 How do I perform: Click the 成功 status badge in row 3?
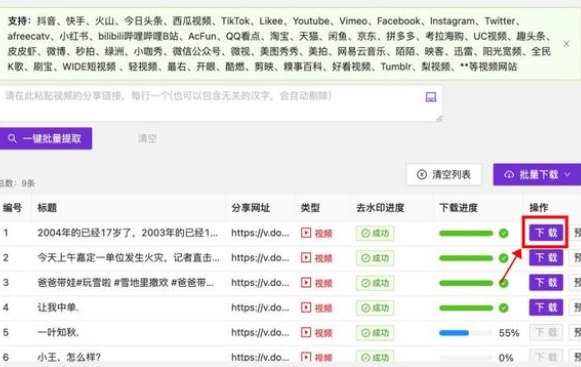tap(375, 283)
